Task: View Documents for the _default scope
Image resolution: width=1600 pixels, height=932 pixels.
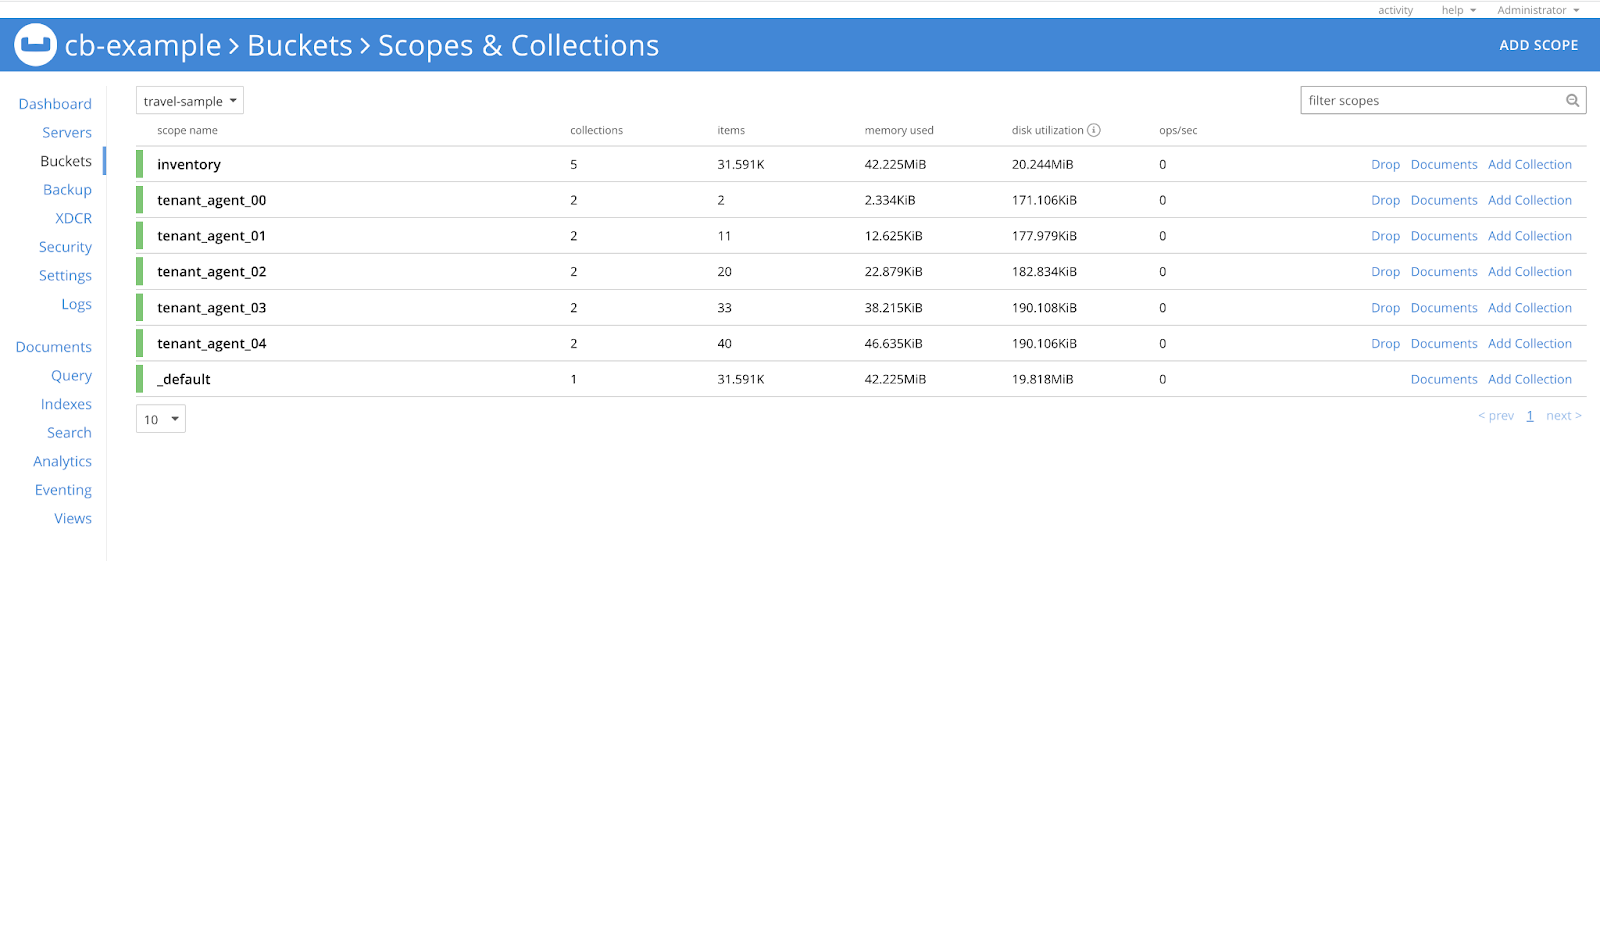Action: [x=1444, y=379]
